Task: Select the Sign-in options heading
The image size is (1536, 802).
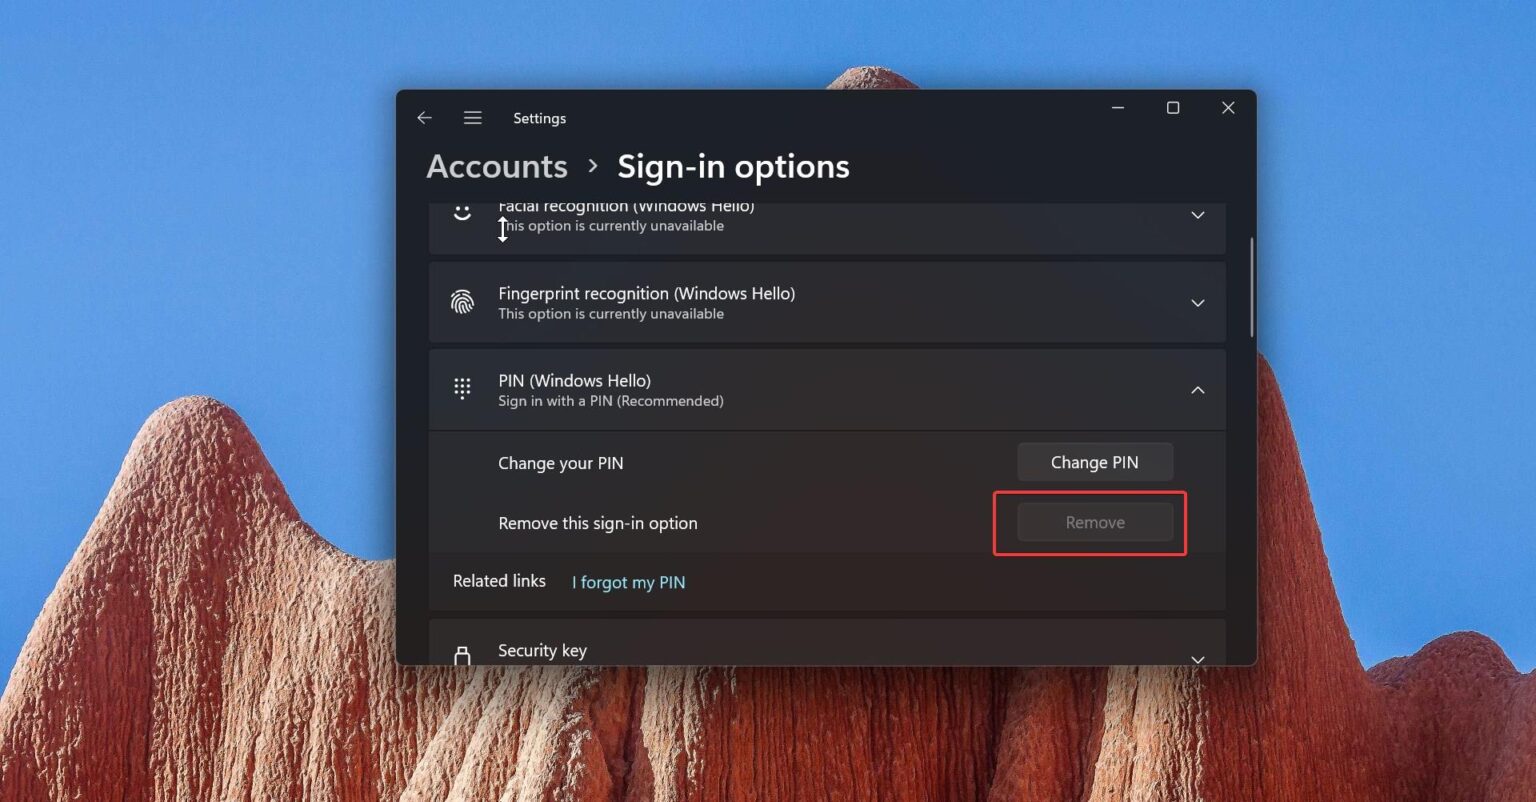Action: (x=733, y=166)
